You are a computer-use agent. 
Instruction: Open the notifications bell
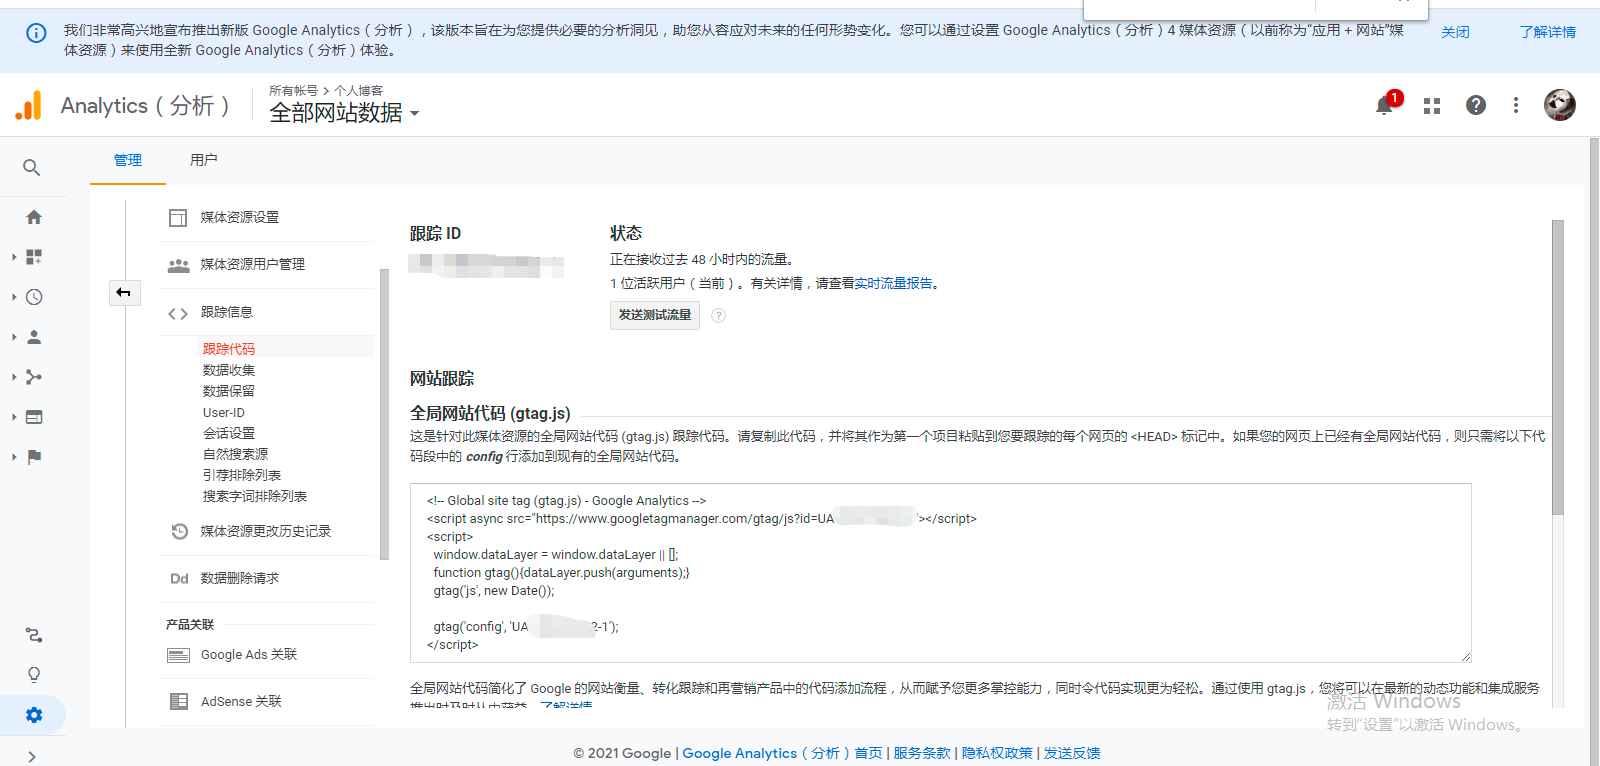click(x=1385, y=104)
